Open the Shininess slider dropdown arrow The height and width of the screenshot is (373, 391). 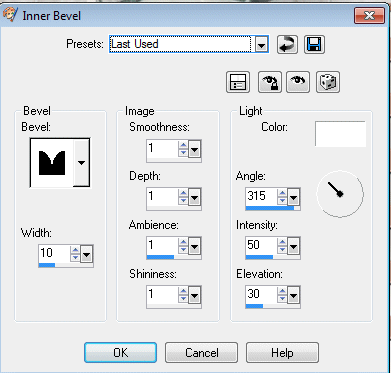[195, 295]
